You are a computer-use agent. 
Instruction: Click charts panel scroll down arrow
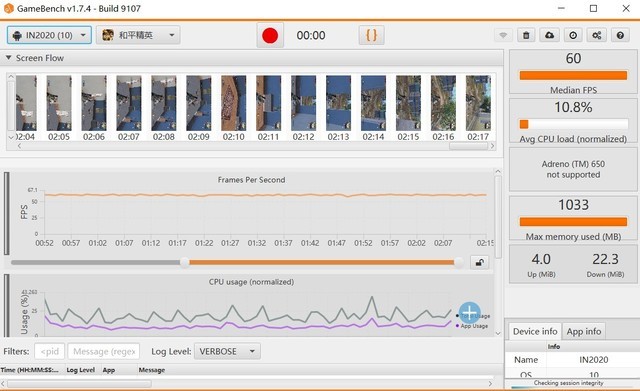coord(498,333)
